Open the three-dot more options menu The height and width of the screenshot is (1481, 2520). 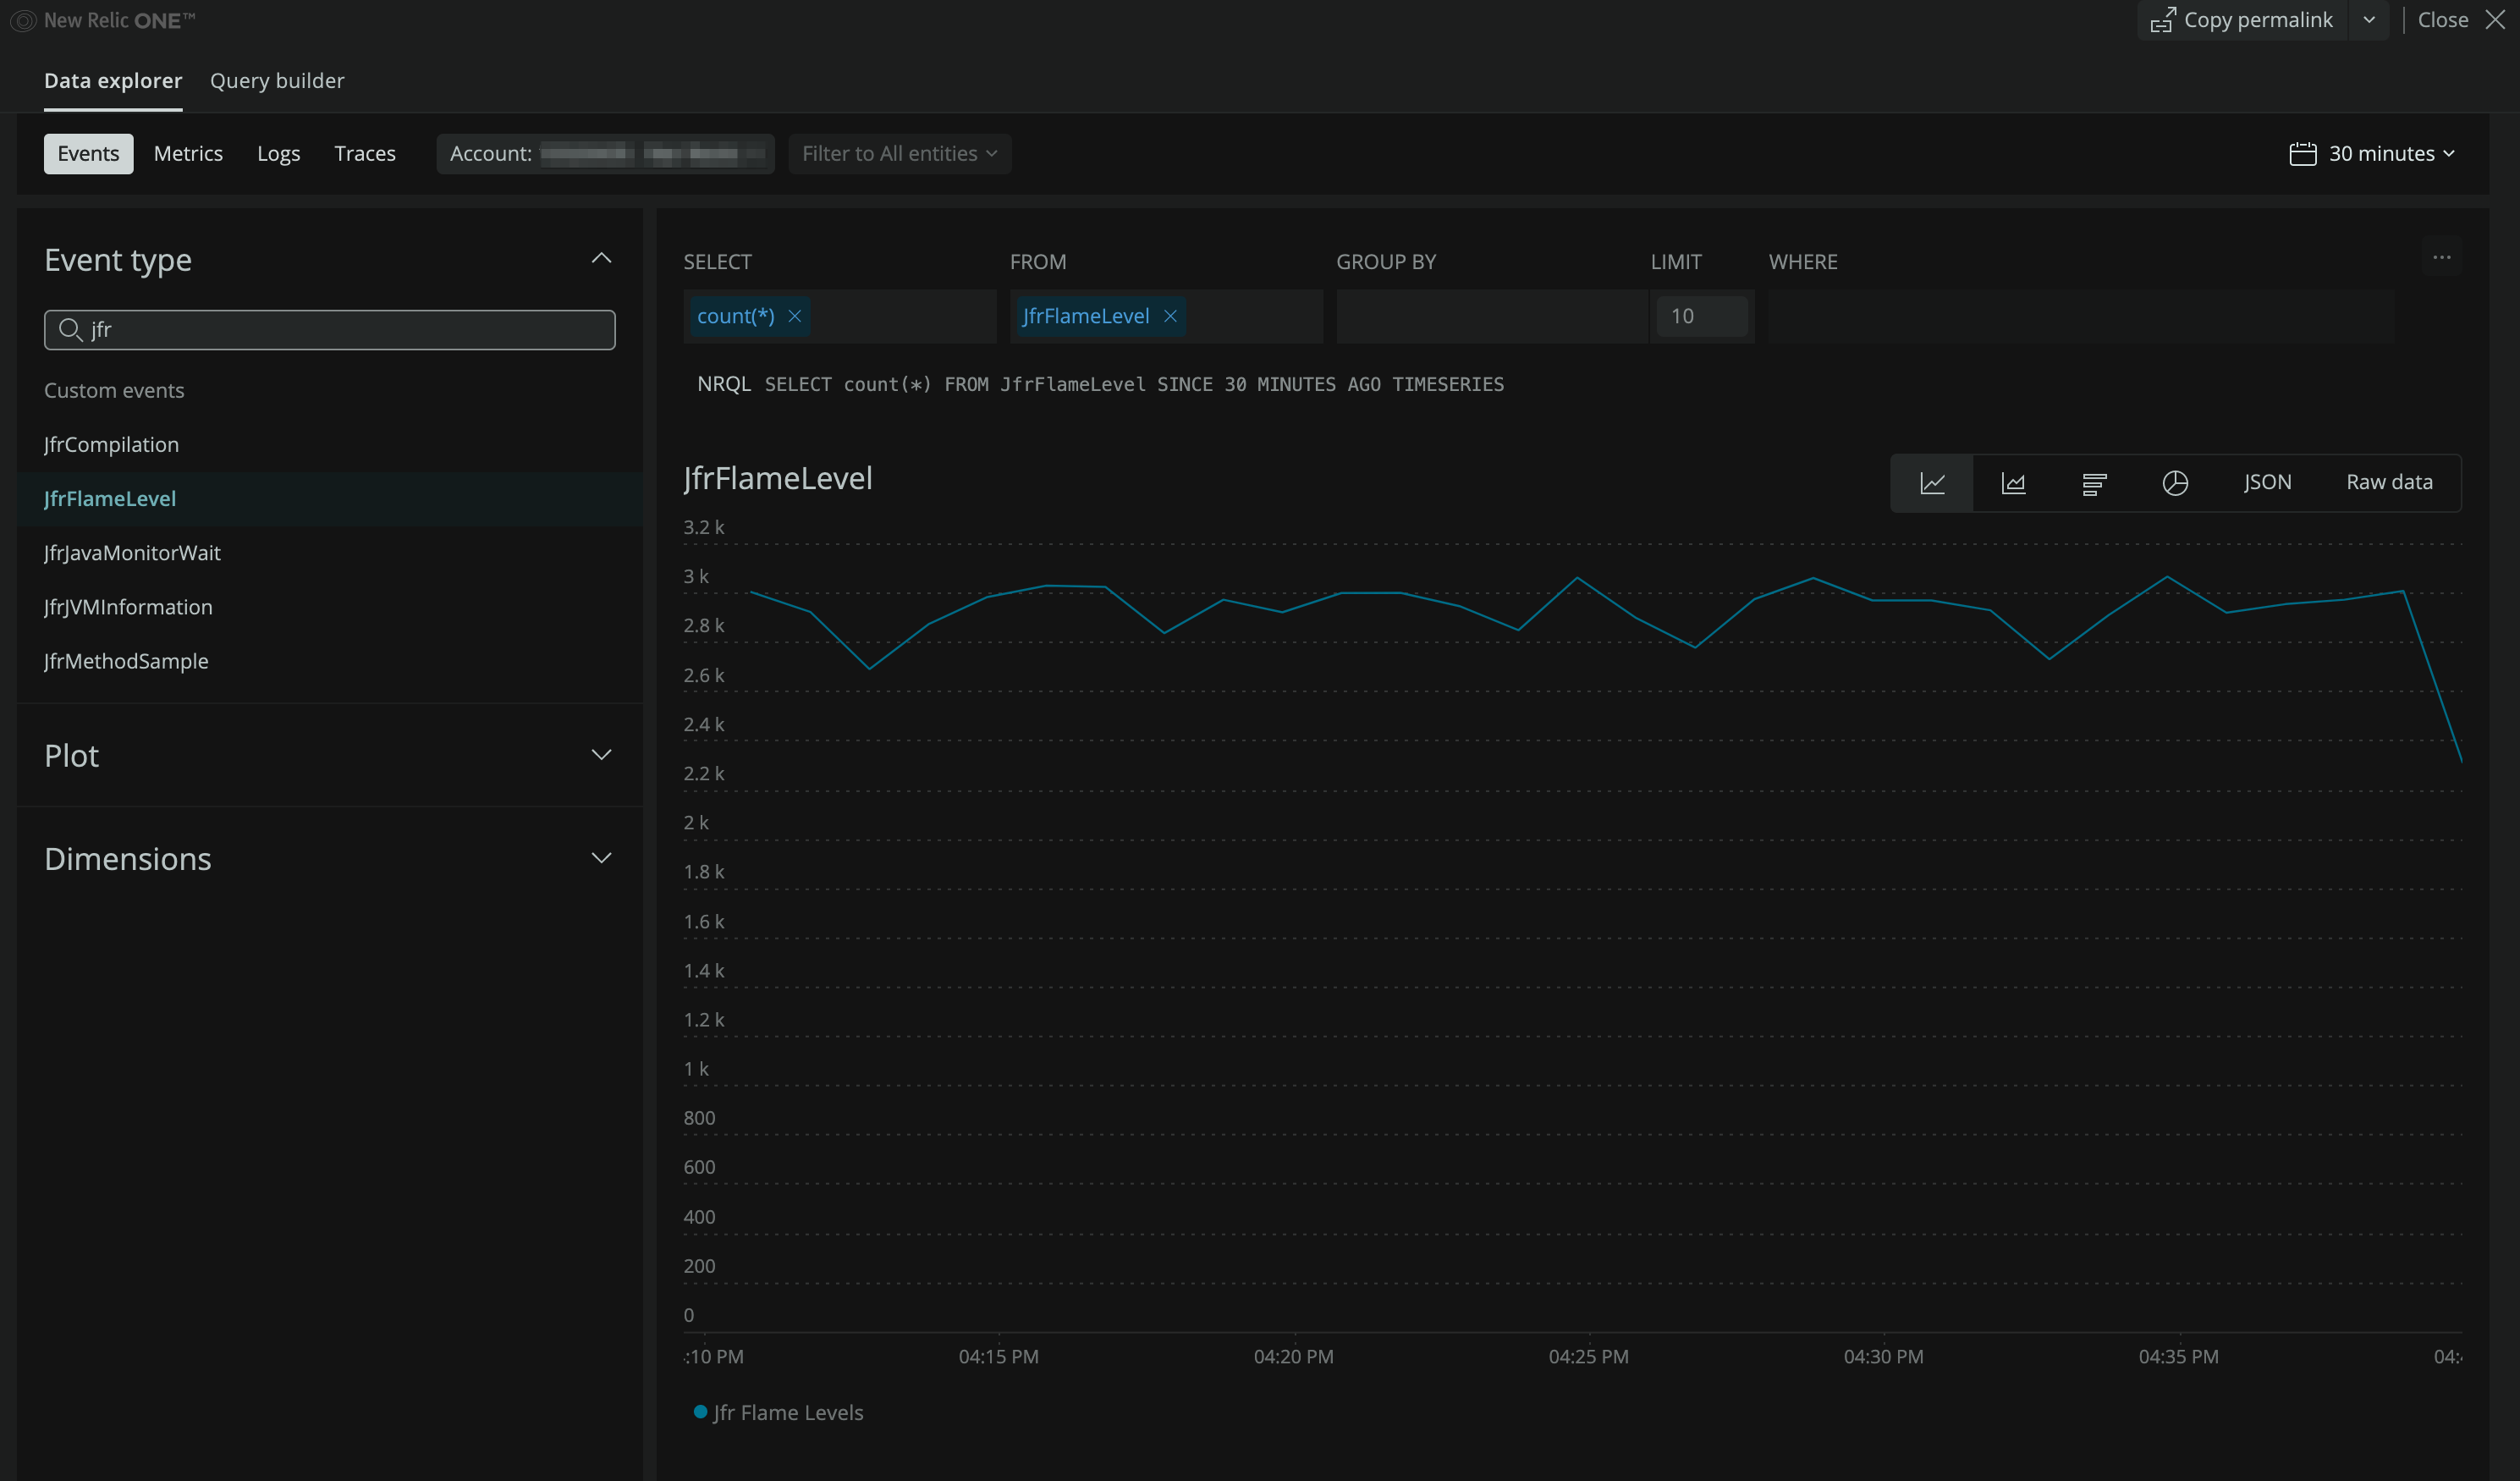pos(2442,258)
